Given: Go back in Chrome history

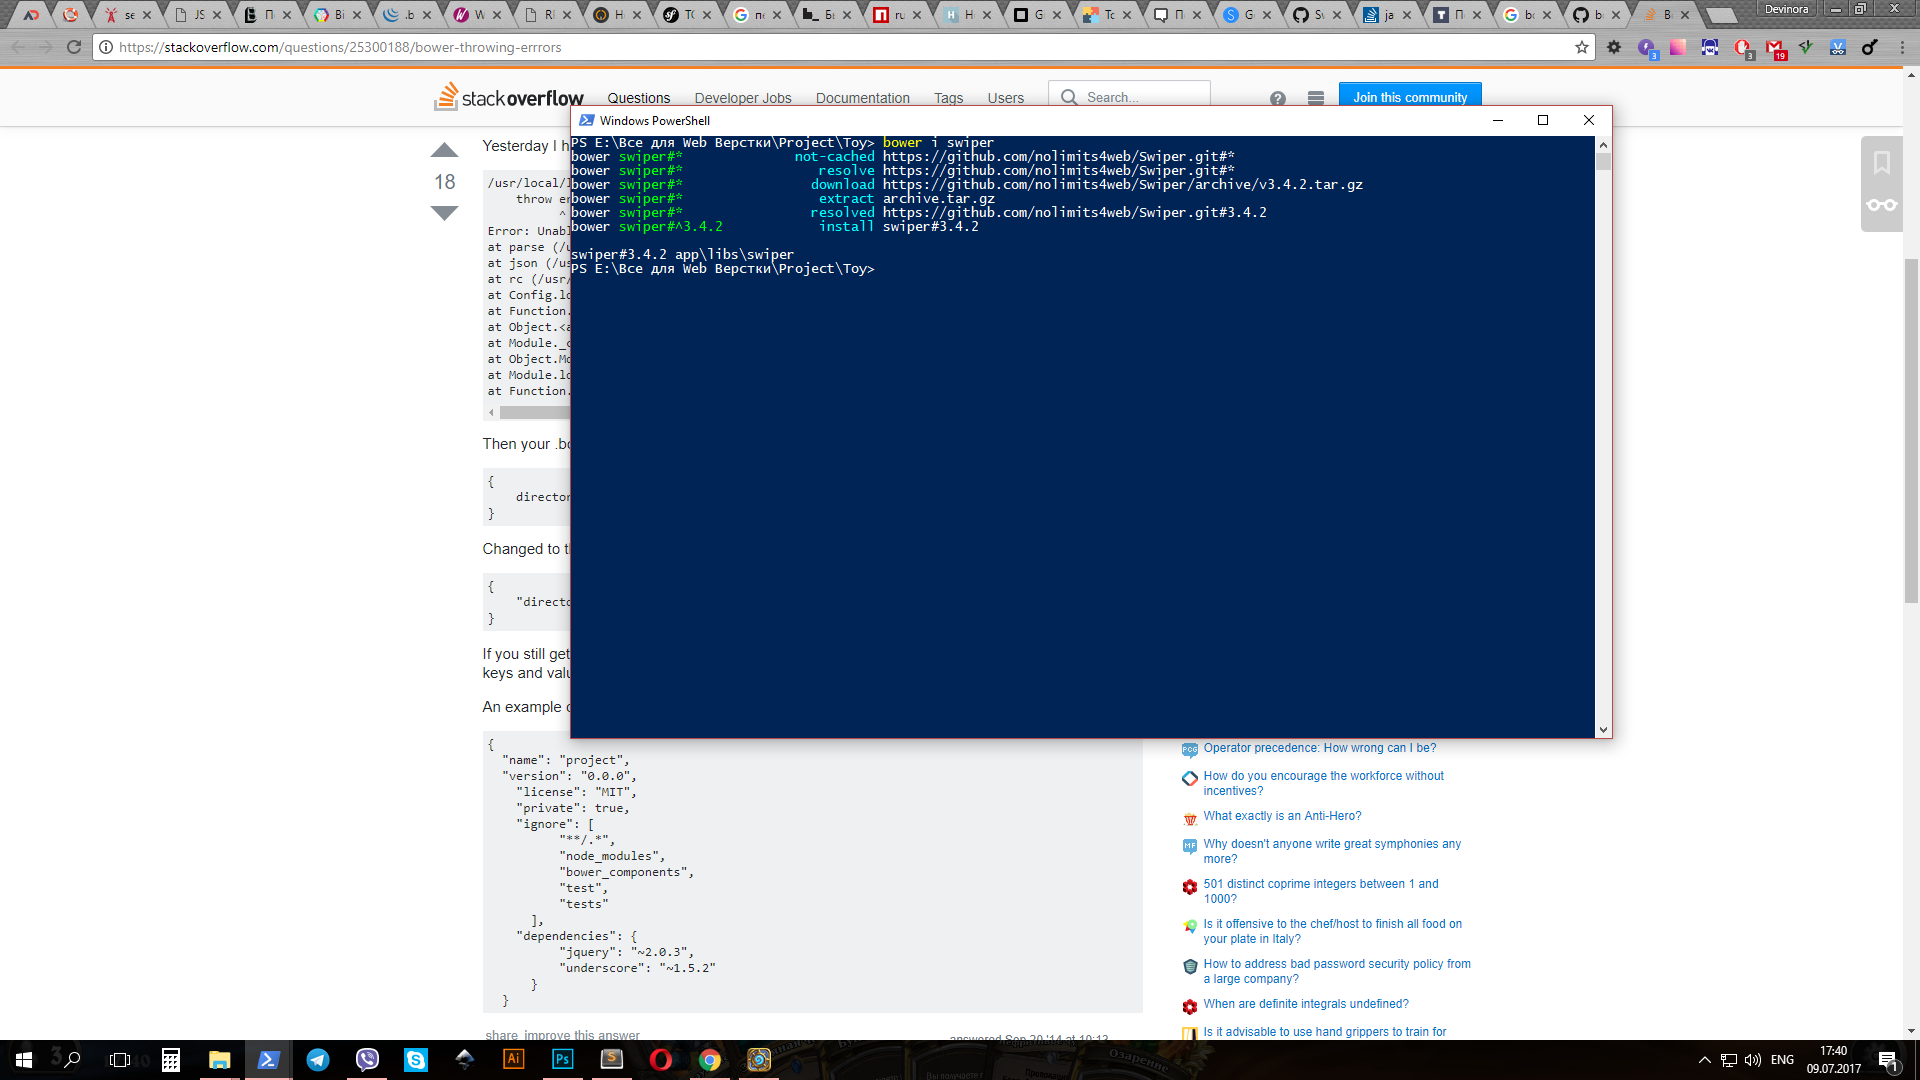Looking at the screenshot, I should [18, 47].
